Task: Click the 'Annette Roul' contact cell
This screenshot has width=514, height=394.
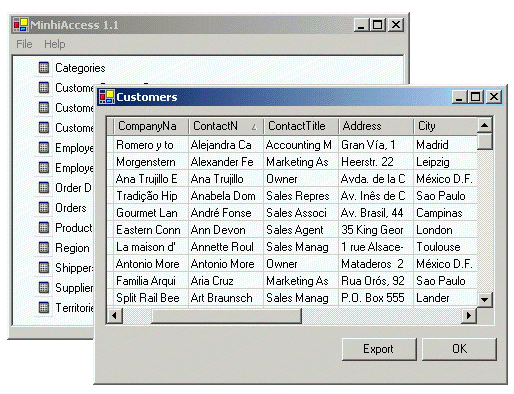Action: point(226,247)
